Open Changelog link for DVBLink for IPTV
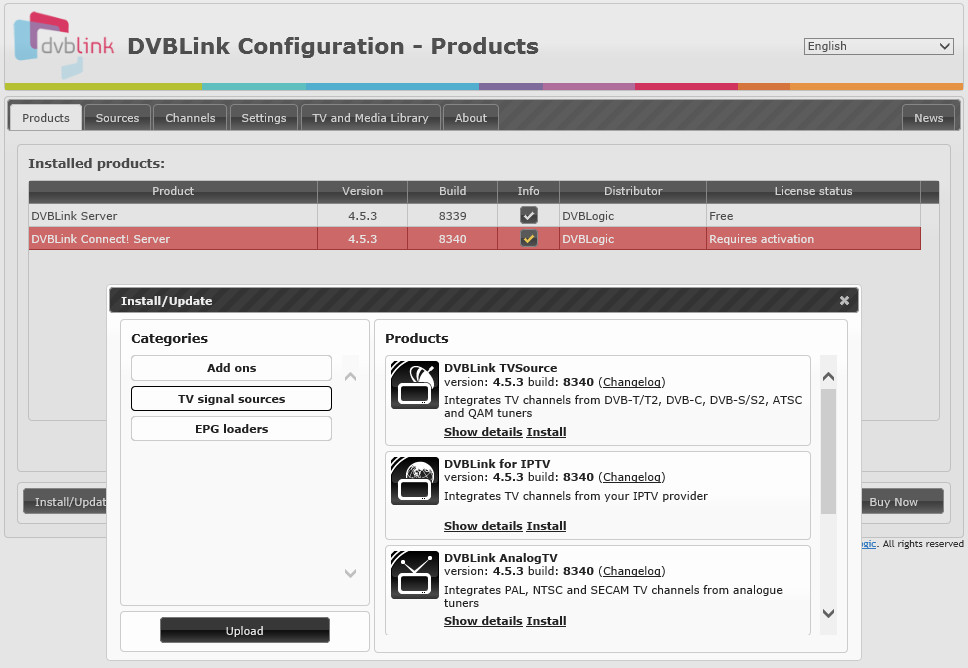 632,477
